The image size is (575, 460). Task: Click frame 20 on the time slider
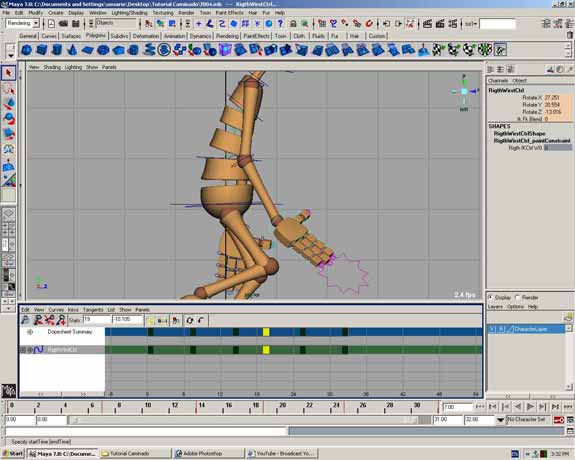click(282, 406)
